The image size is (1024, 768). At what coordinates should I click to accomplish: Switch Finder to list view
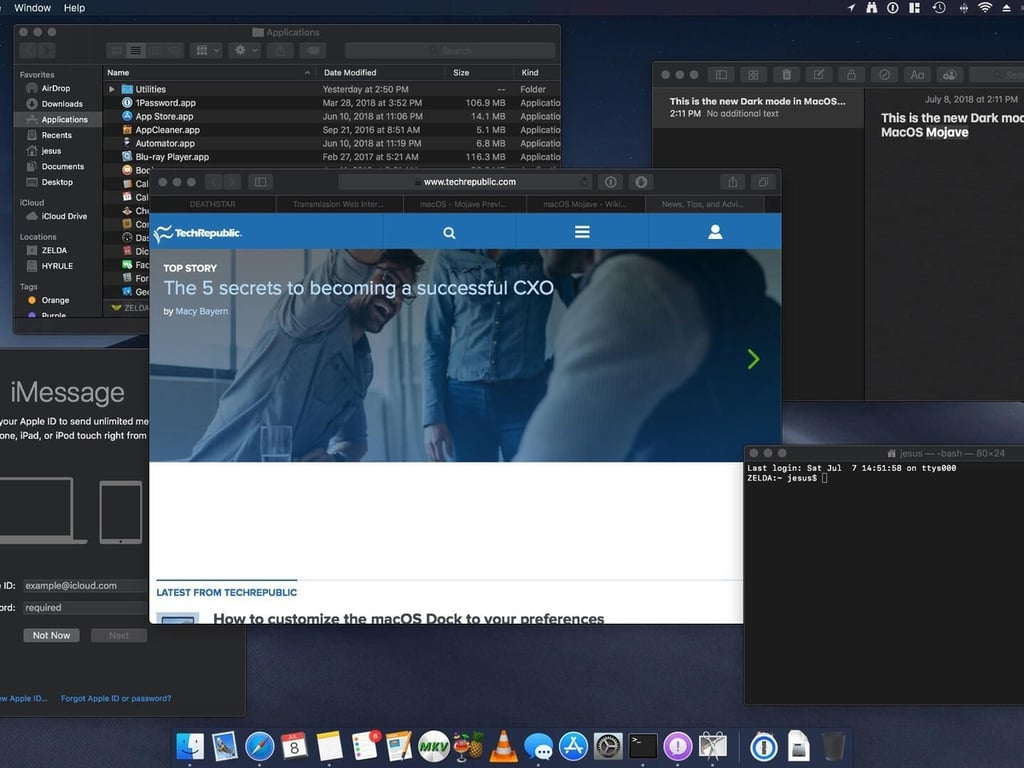coord(136,50)
